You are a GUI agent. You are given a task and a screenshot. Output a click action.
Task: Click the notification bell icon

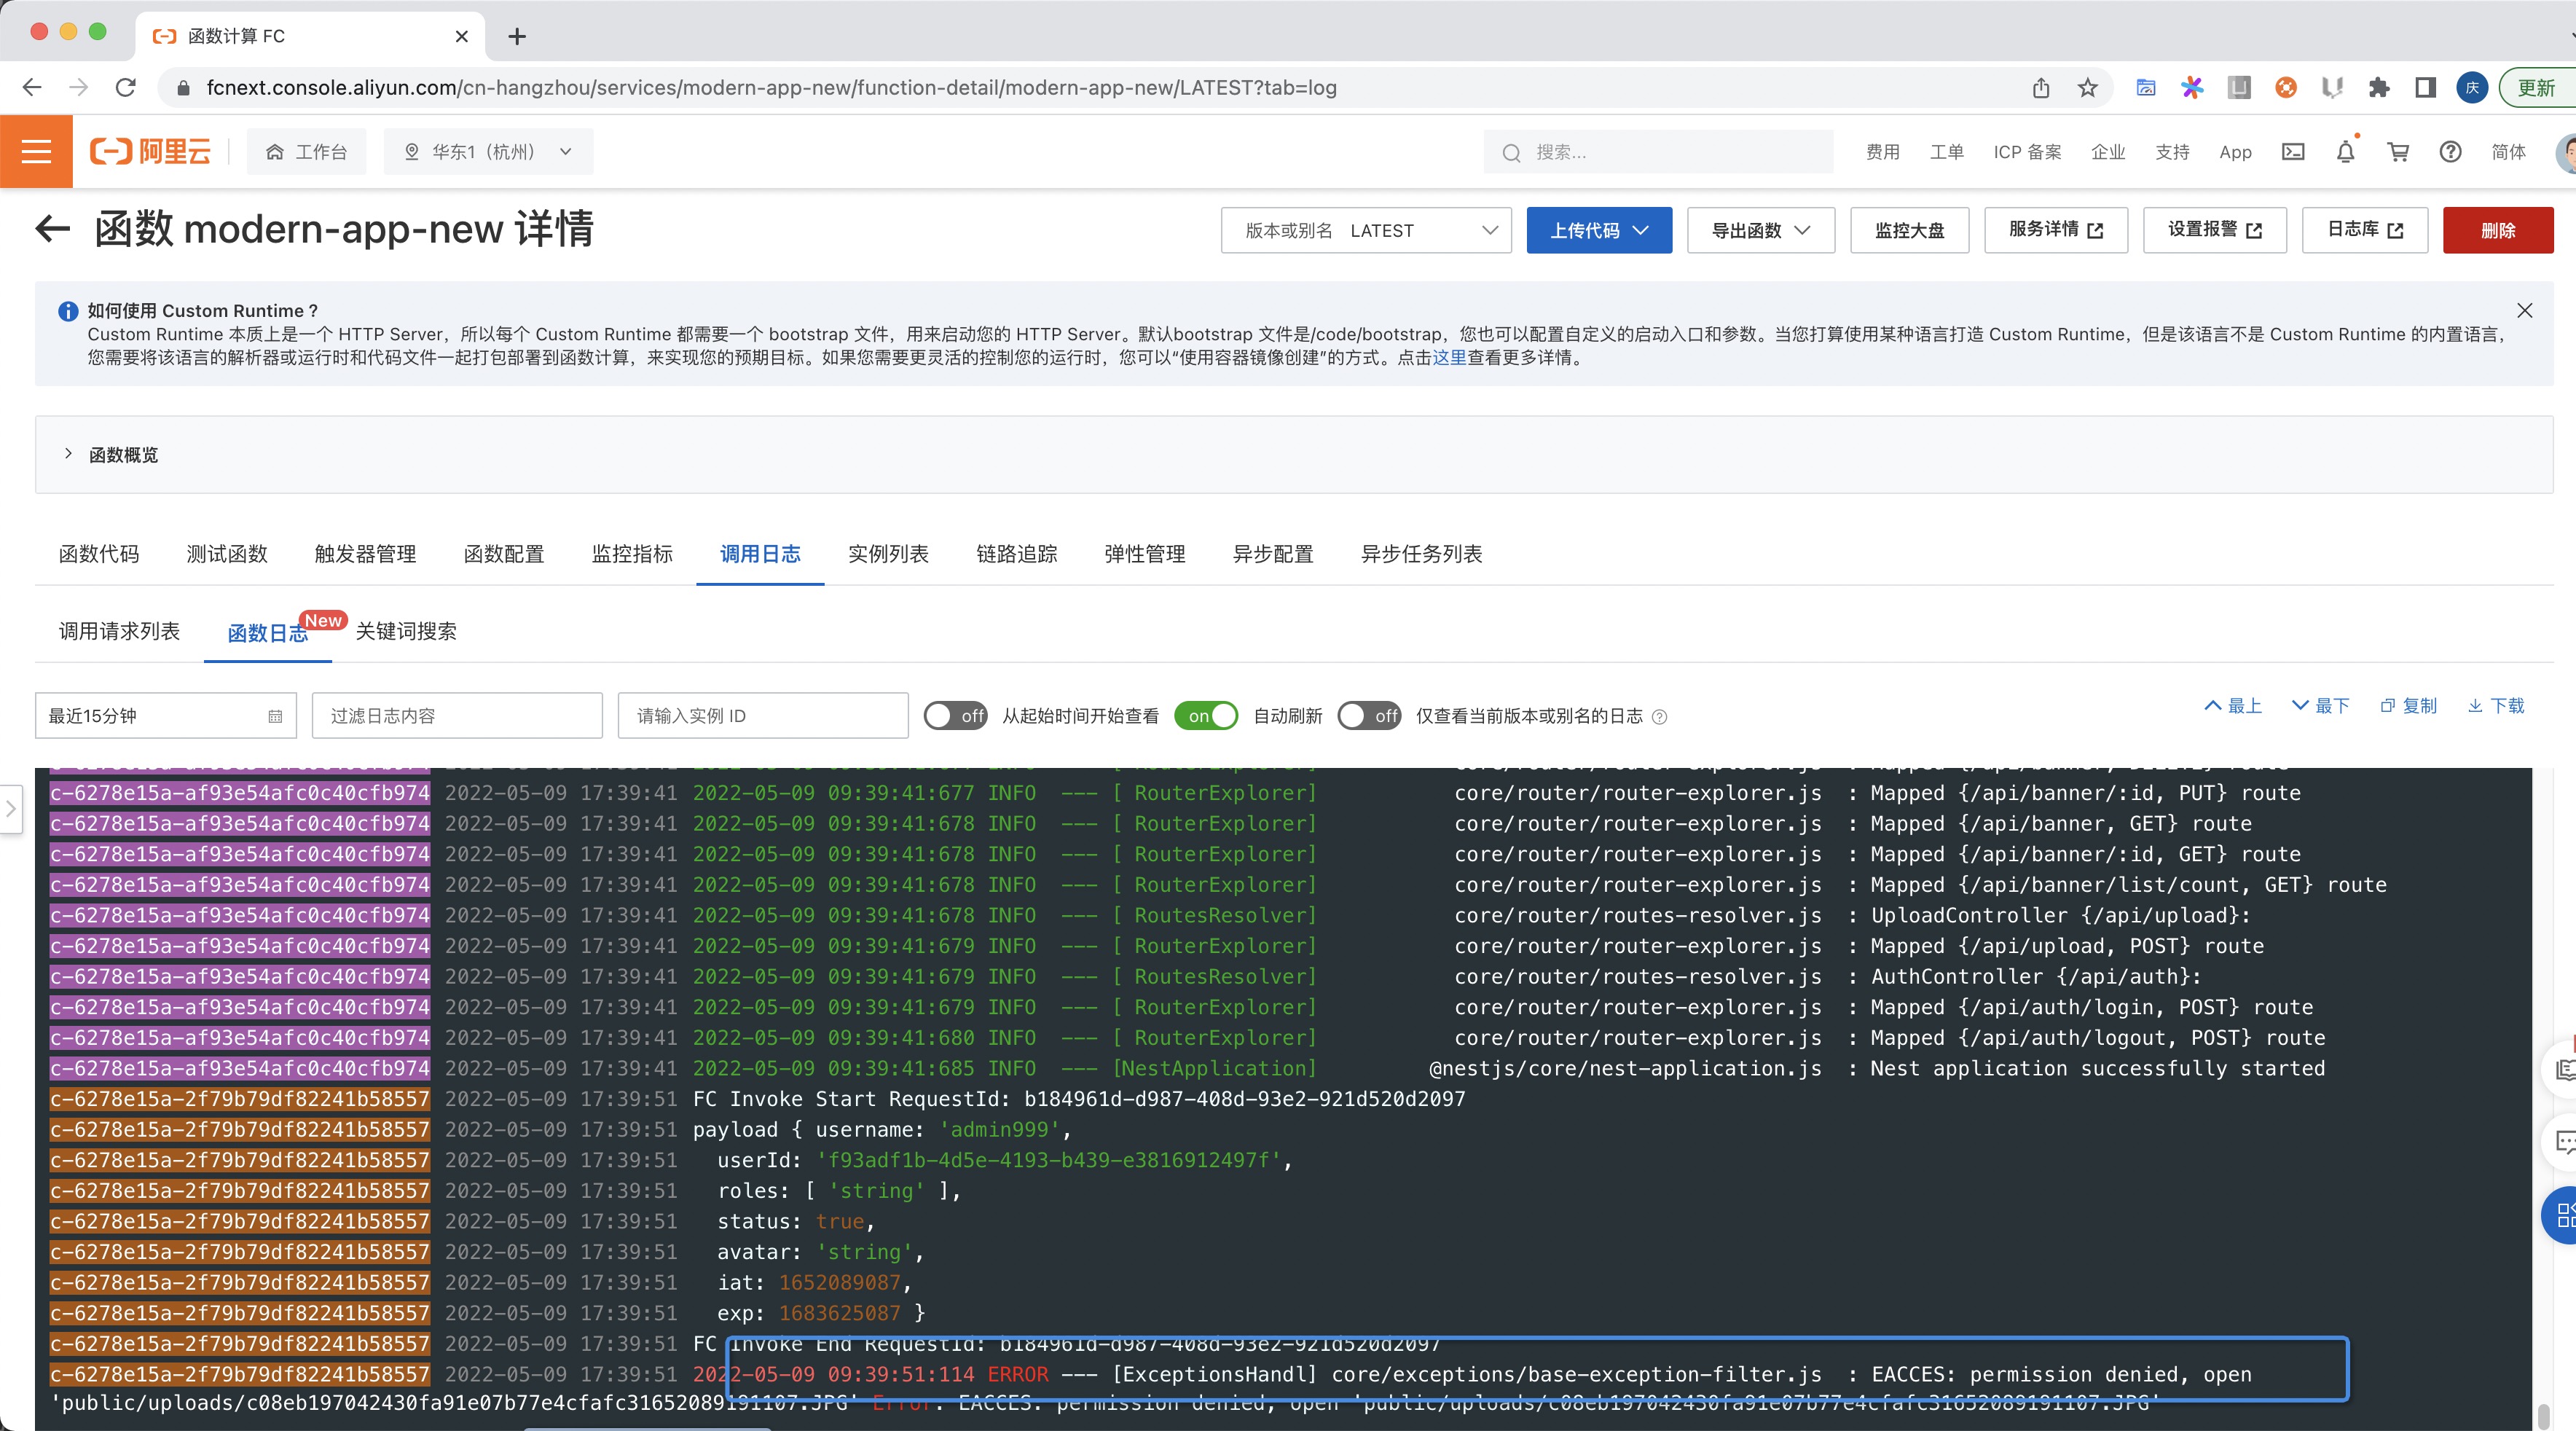coord(2345,152)
